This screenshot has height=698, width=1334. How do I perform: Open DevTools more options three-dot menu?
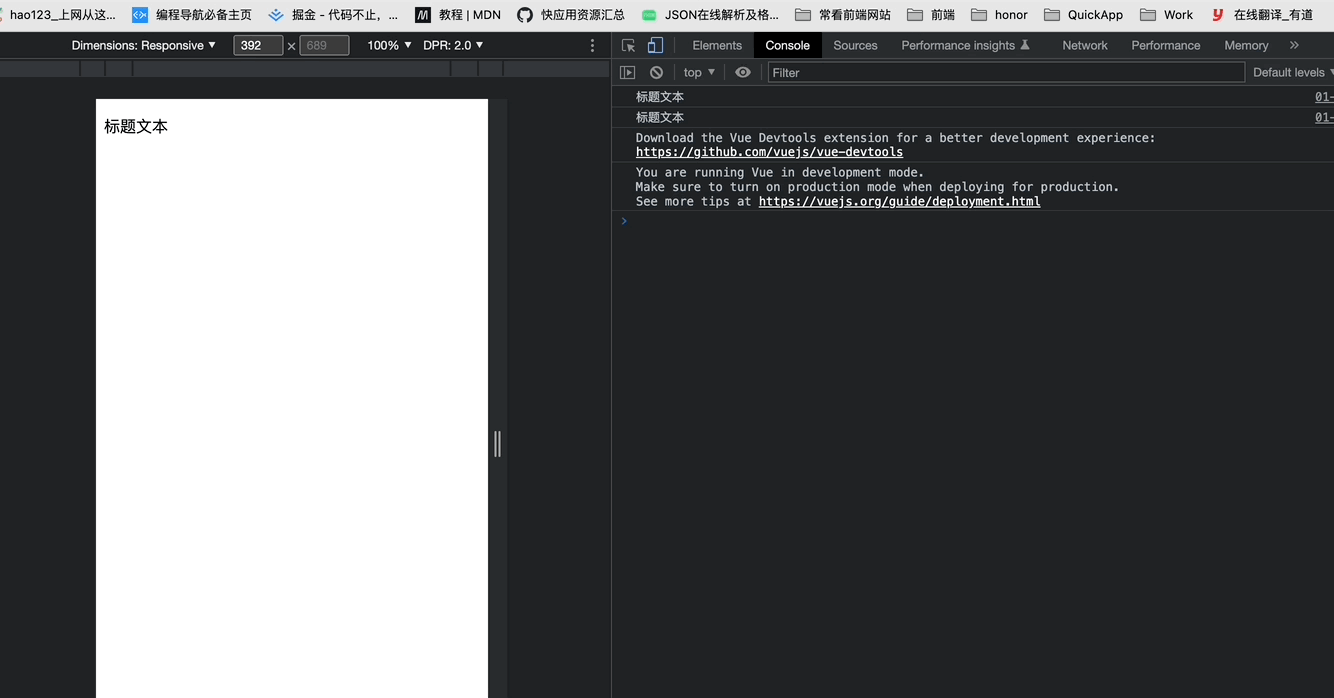[x=592, y=45]
